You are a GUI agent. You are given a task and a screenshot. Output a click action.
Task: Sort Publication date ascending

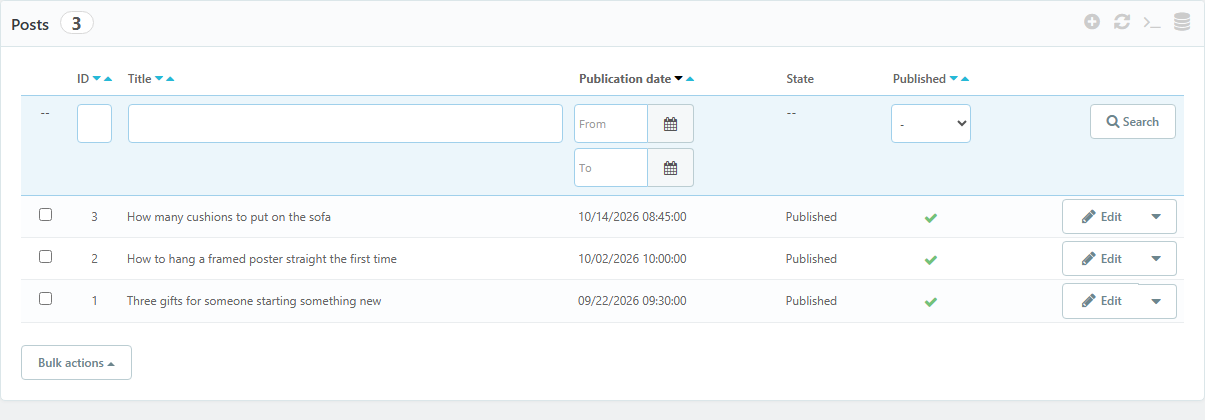point(690,79)
